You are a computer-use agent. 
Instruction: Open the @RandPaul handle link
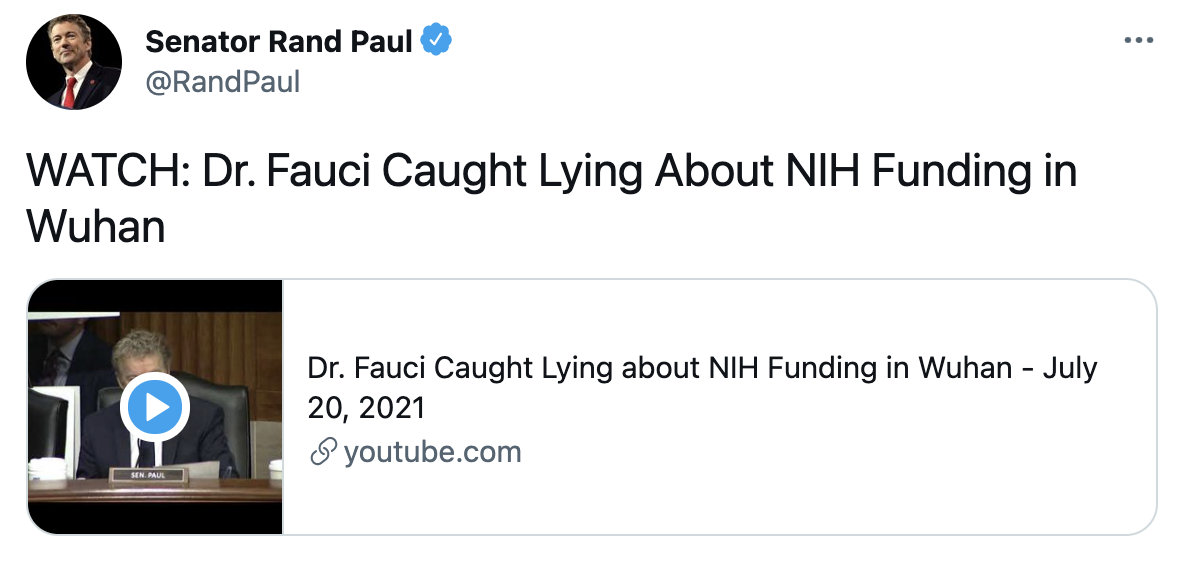click(x=222, y=82)
